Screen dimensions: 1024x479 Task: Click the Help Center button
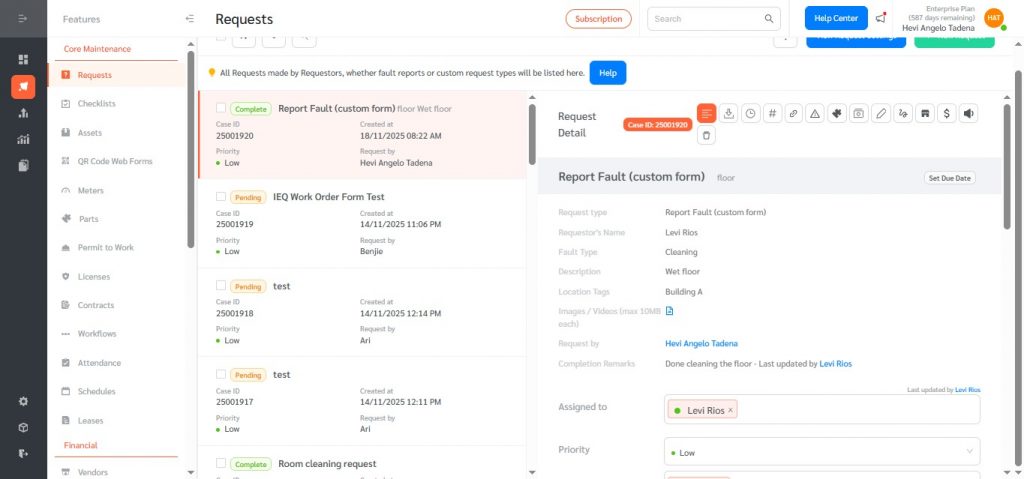click(x=836, y=18)
